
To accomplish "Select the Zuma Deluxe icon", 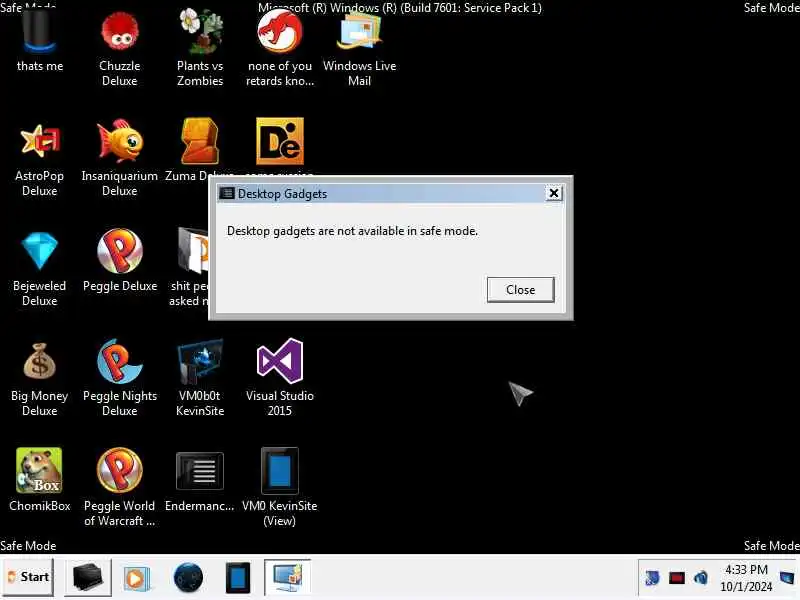I will point(200,141).
